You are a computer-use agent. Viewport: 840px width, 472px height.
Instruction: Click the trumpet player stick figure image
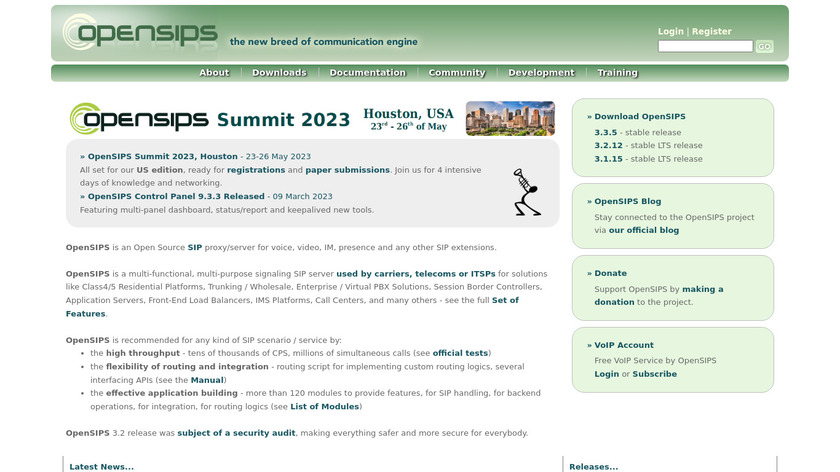[x=527, y=192]
